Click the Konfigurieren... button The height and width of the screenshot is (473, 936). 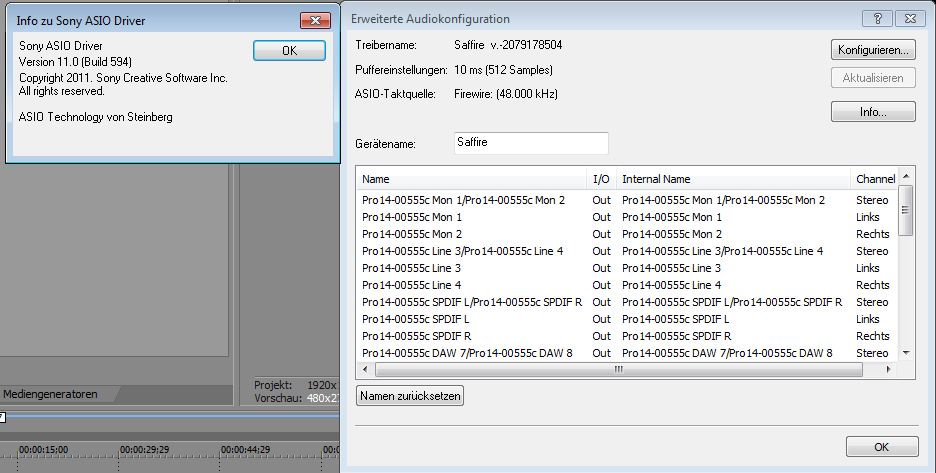coord(873,50)
